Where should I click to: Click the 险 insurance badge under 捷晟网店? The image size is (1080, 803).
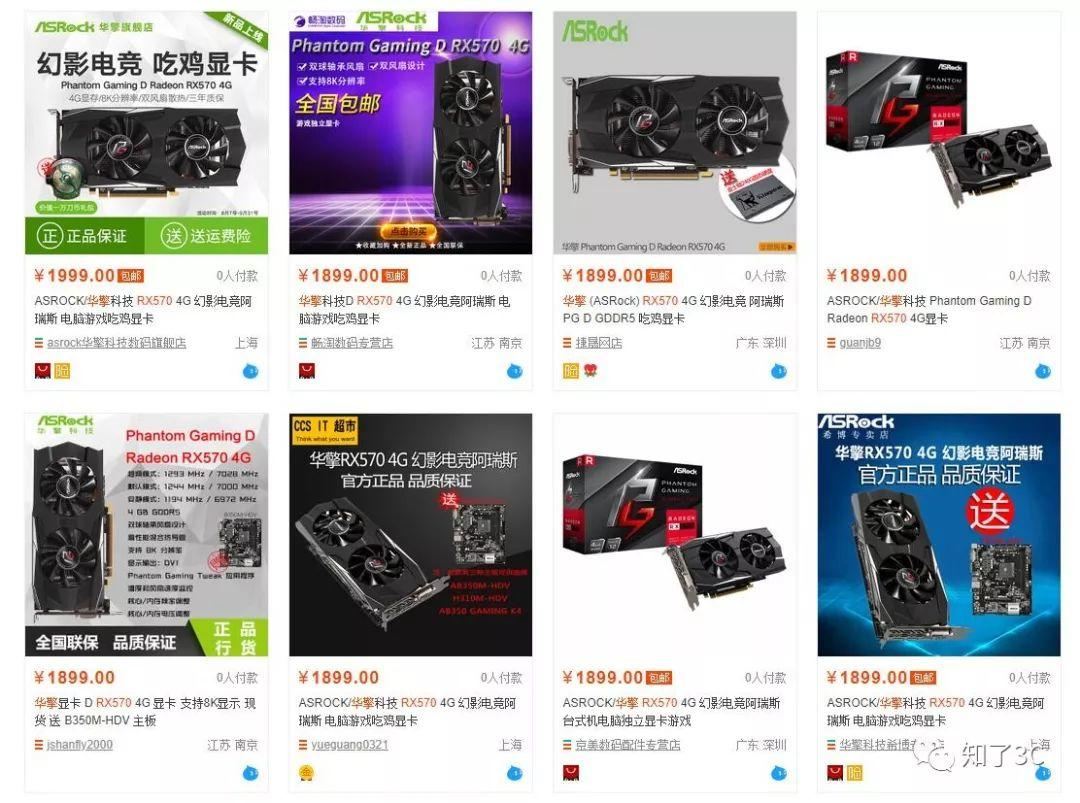point(570,371)
